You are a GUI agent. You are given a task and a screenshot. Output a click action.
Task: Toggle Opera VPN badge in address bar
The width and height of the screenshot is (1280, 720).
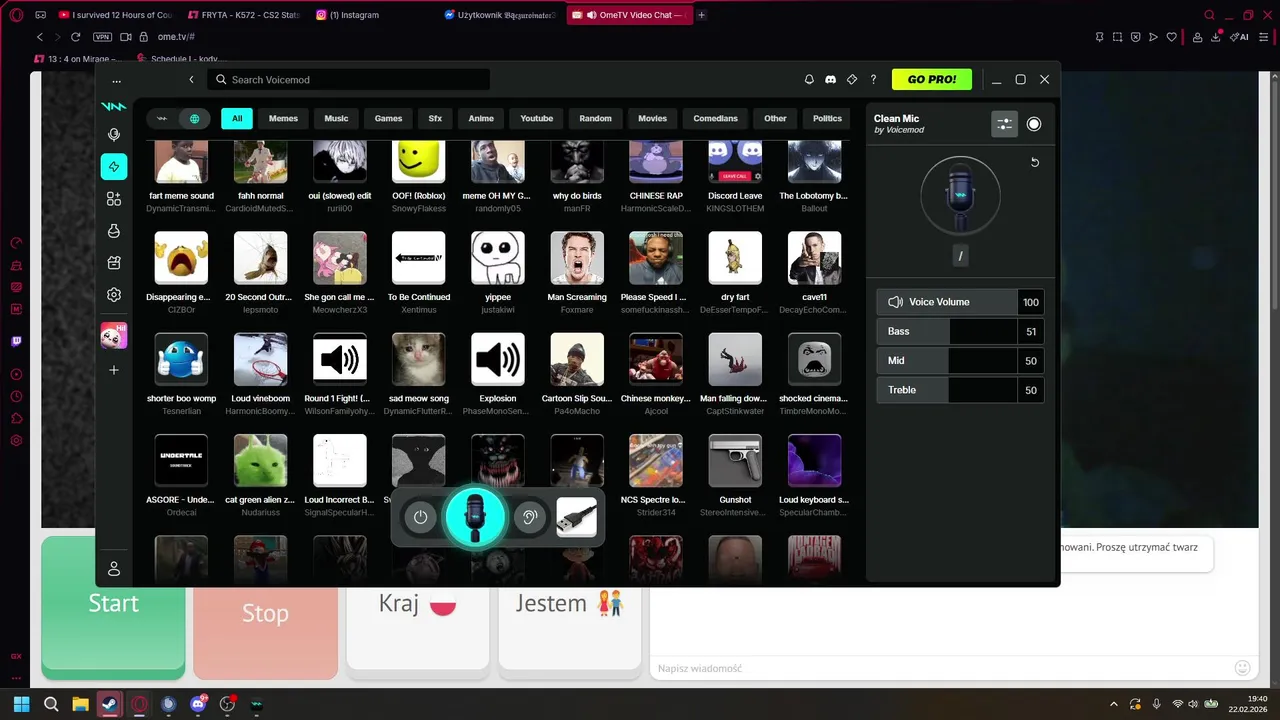(x=102, y=37)
